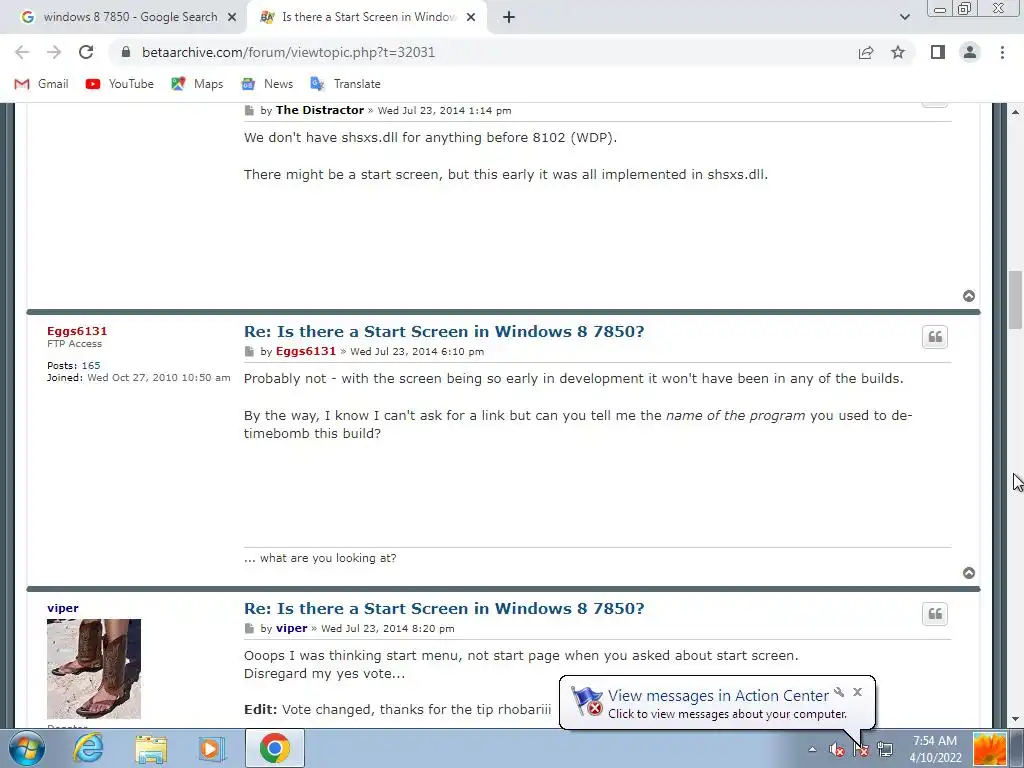
Task: Open the Translate bookmark
Action: tap(345, 84)
